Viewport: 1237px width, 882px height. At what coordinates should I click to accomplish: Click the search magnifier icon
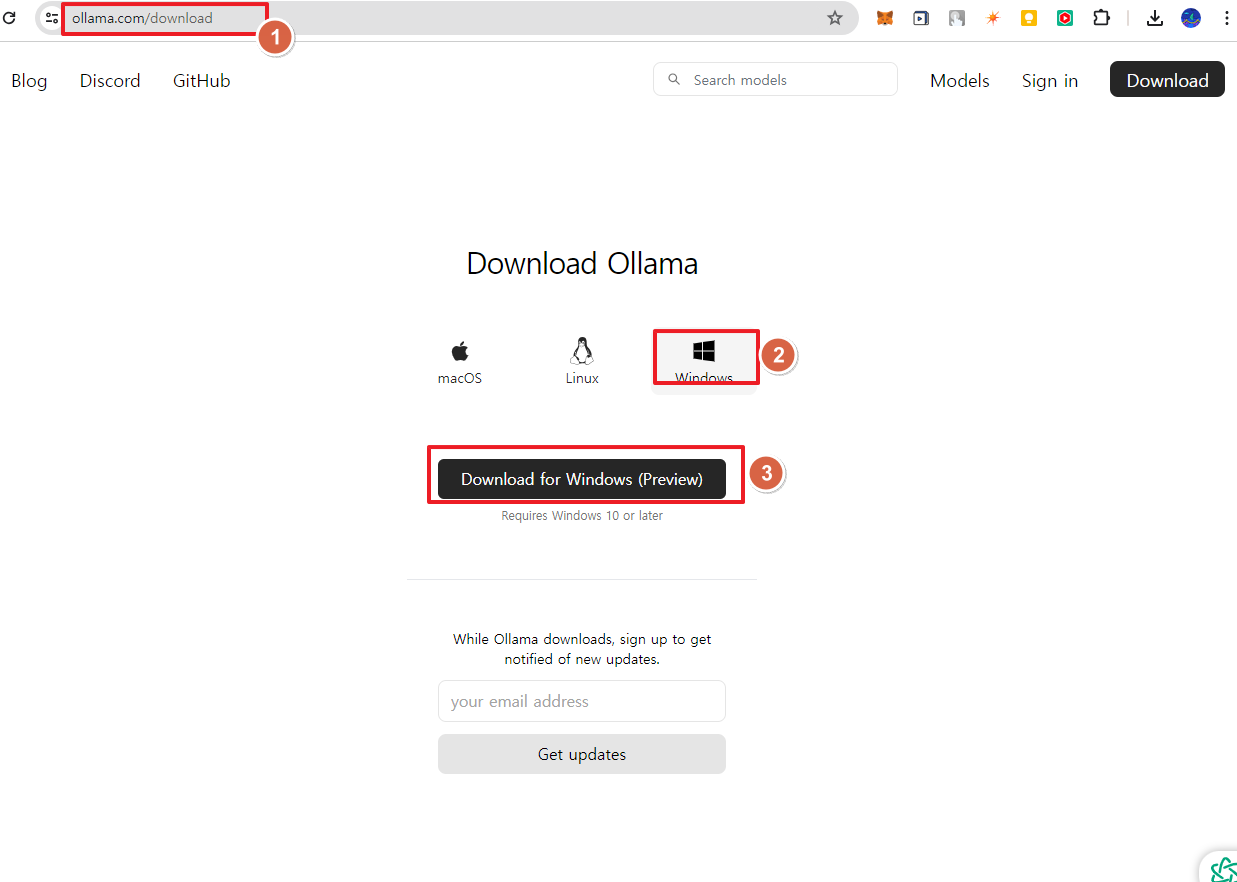[674, 79]
